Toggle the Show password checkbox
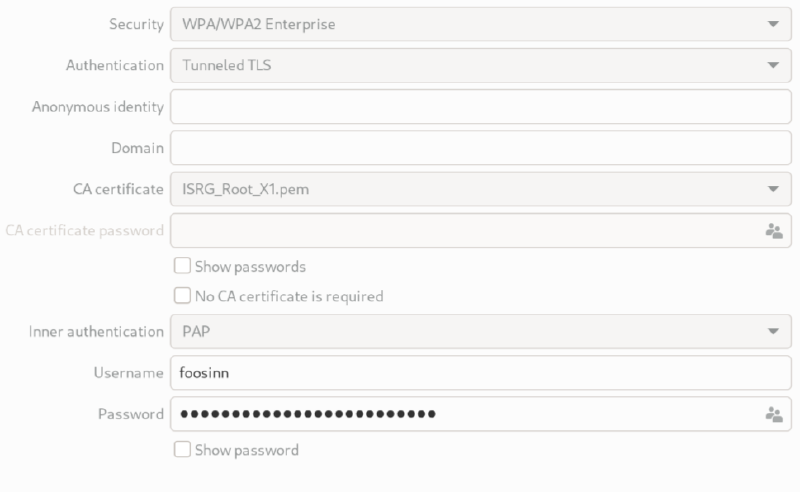 click(182, 450)
